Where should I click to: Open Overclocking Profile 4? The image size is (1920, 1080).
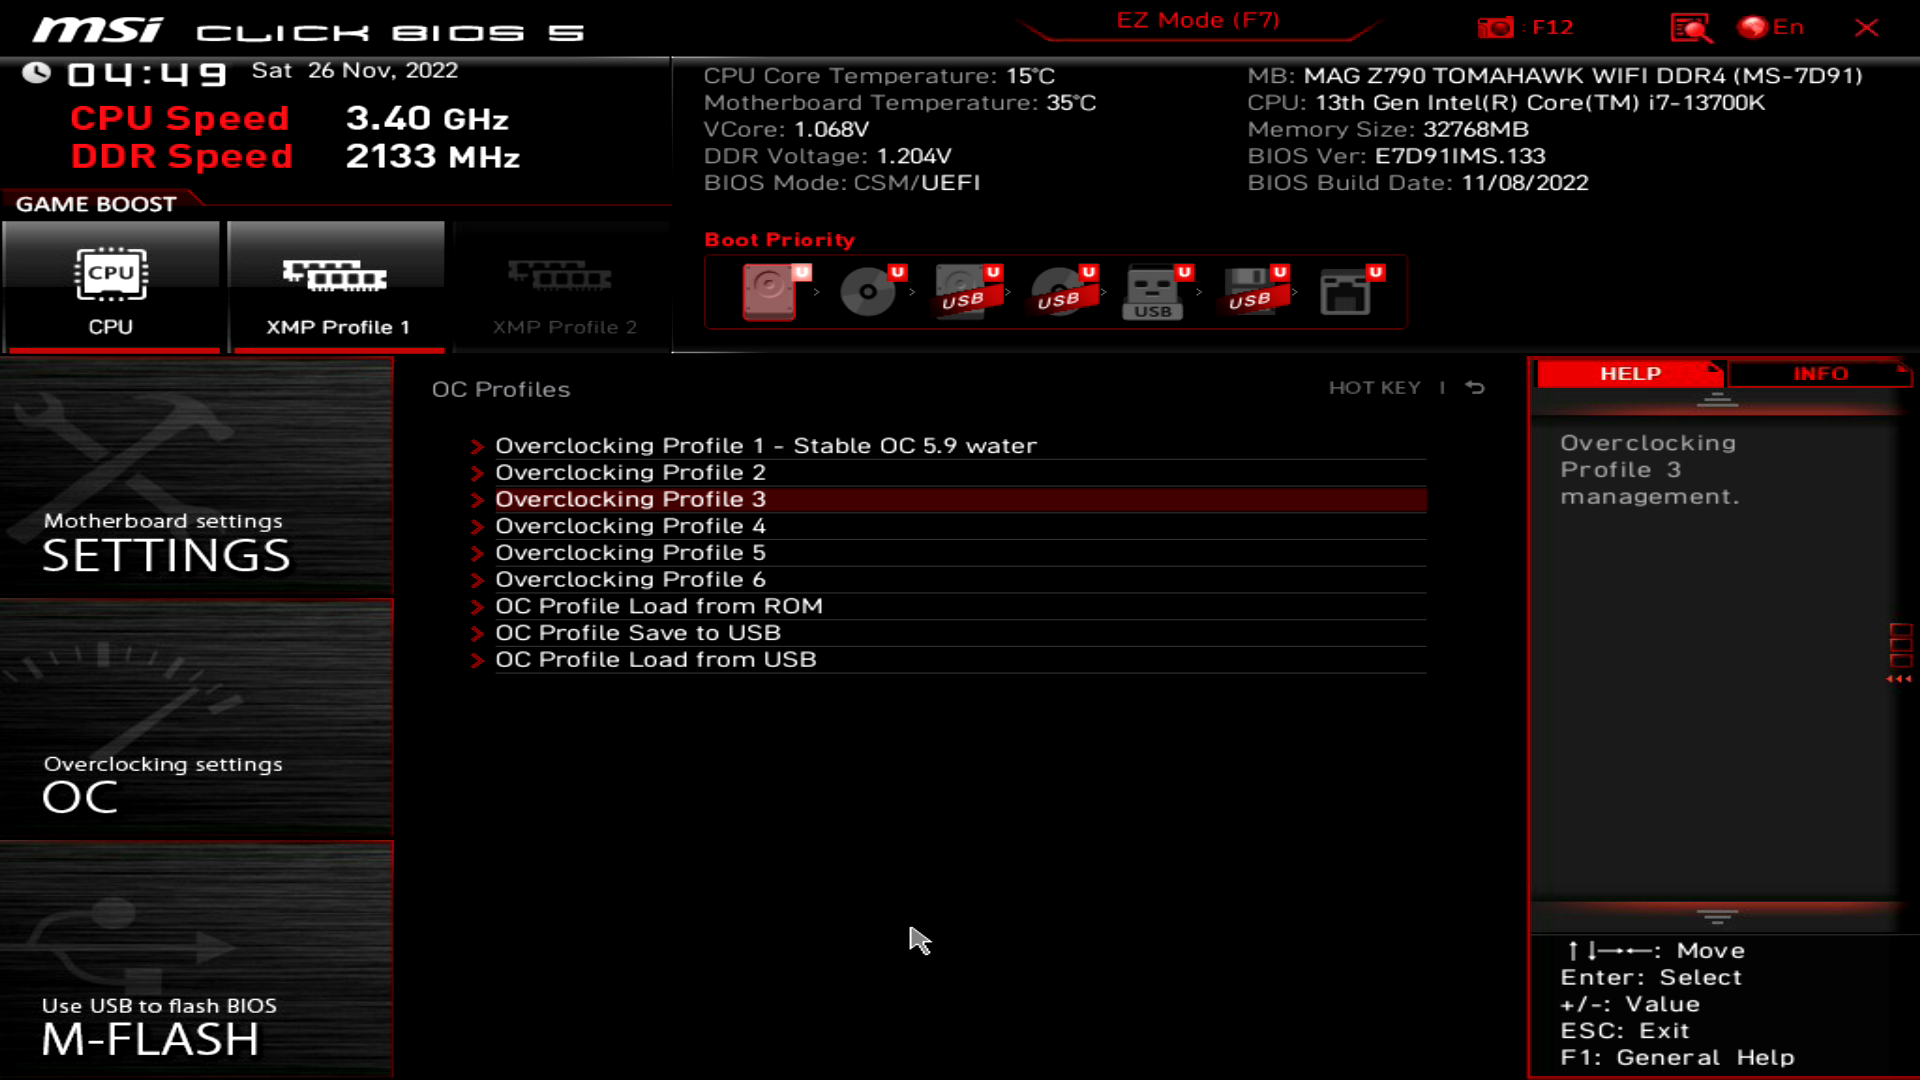(960, 526)
